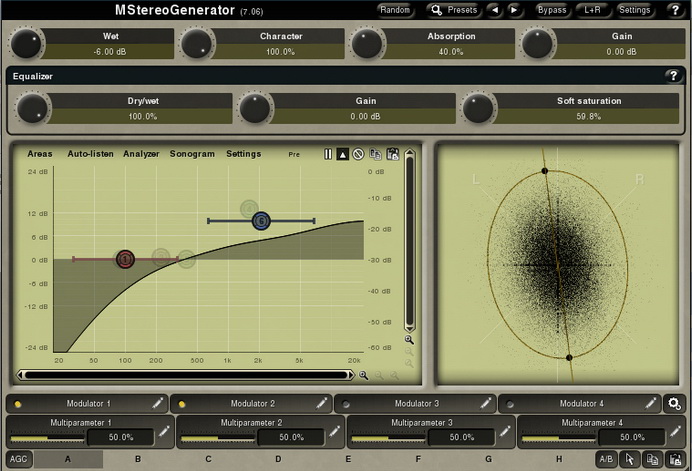Viewport: 692px width, 471px height.
Task: Select equalizer band 1 red node
Action: point(125,259)
